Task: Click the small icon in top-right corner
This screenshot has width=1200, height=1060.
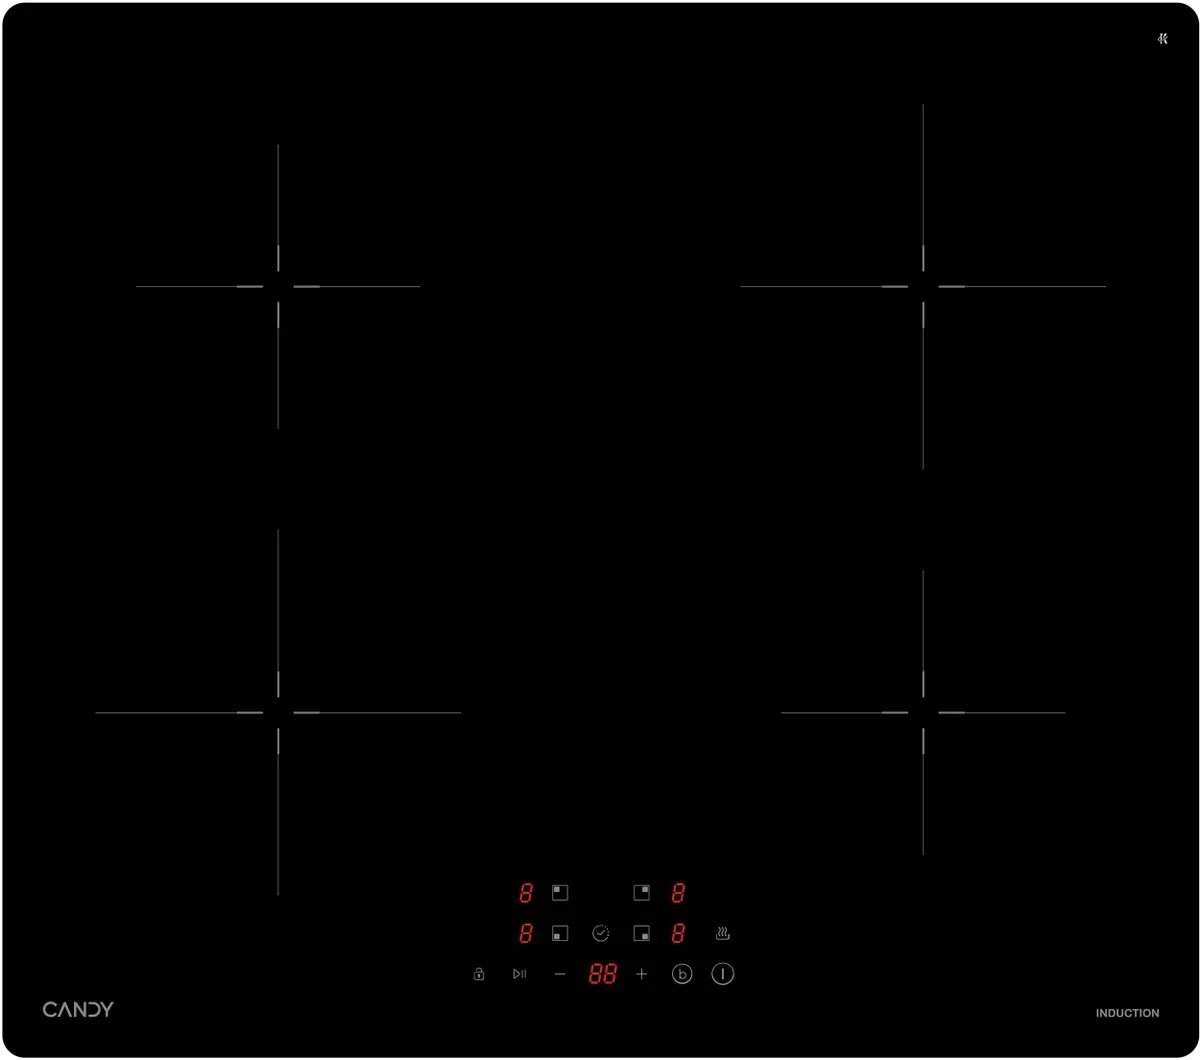Action: tap(1162, 39)
